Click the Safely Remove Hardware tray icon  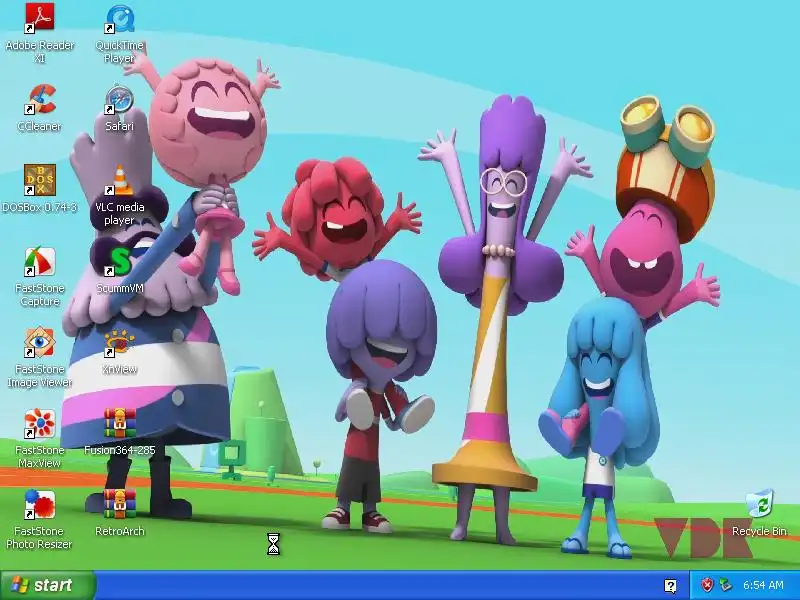pos(724,585)
